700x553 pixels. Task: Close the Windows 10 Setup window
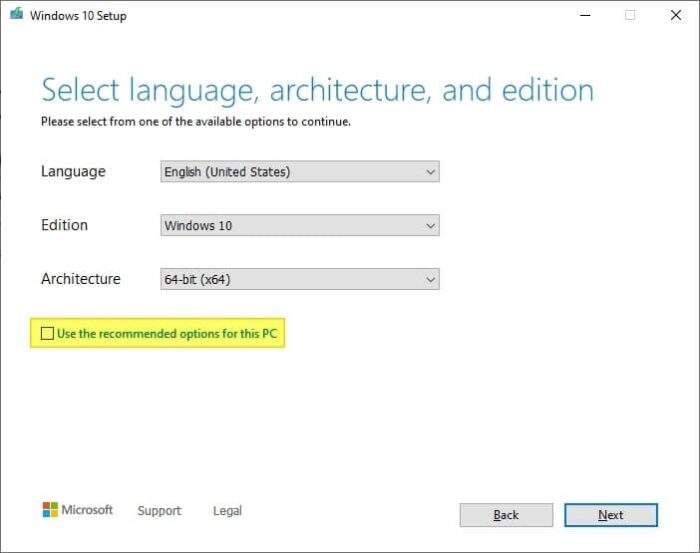click(x=676, y=15)
